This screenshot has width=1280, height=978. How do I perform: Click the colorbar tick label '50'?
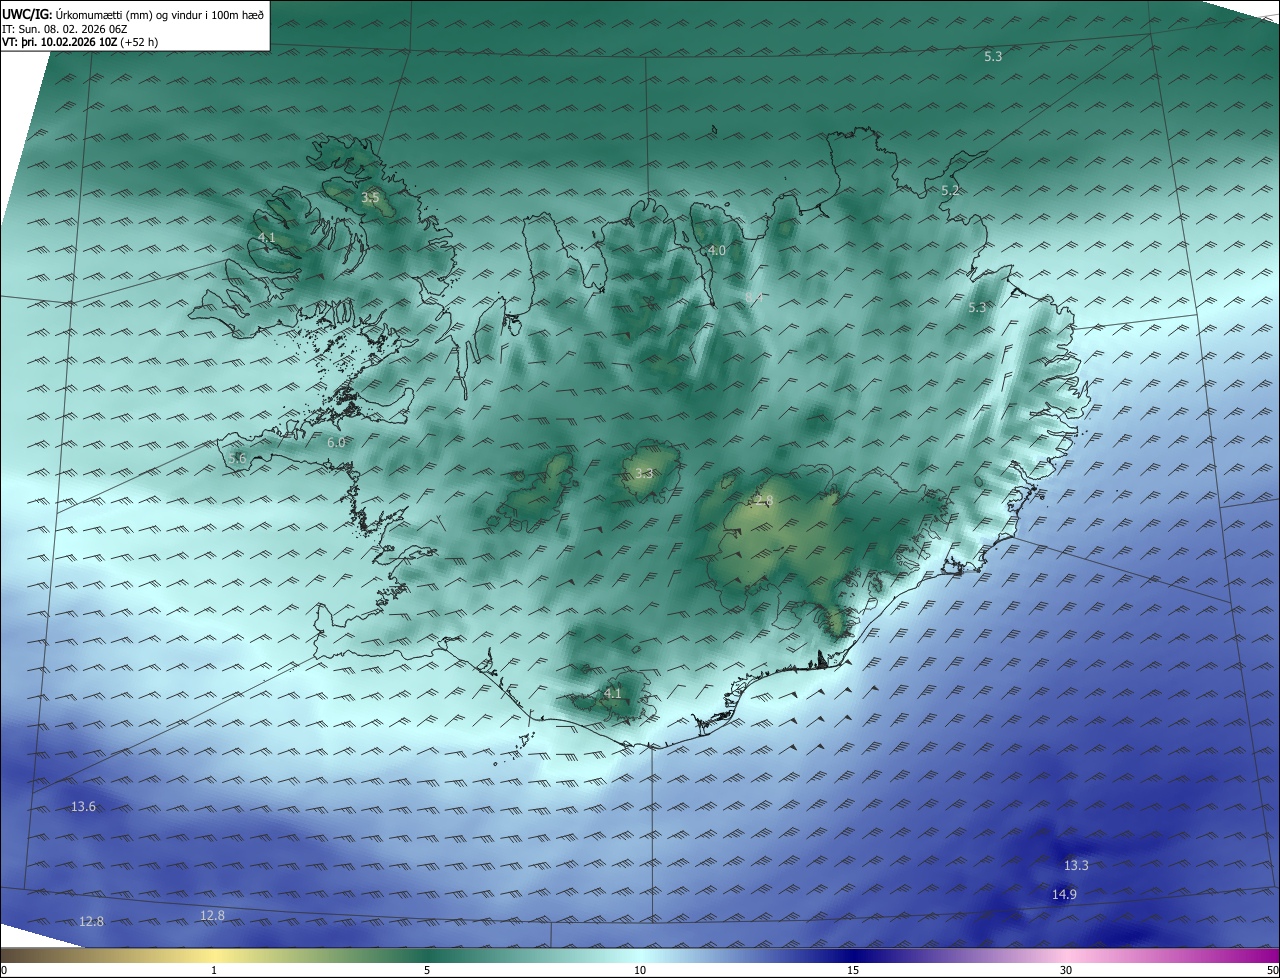tap(1272, 970)
